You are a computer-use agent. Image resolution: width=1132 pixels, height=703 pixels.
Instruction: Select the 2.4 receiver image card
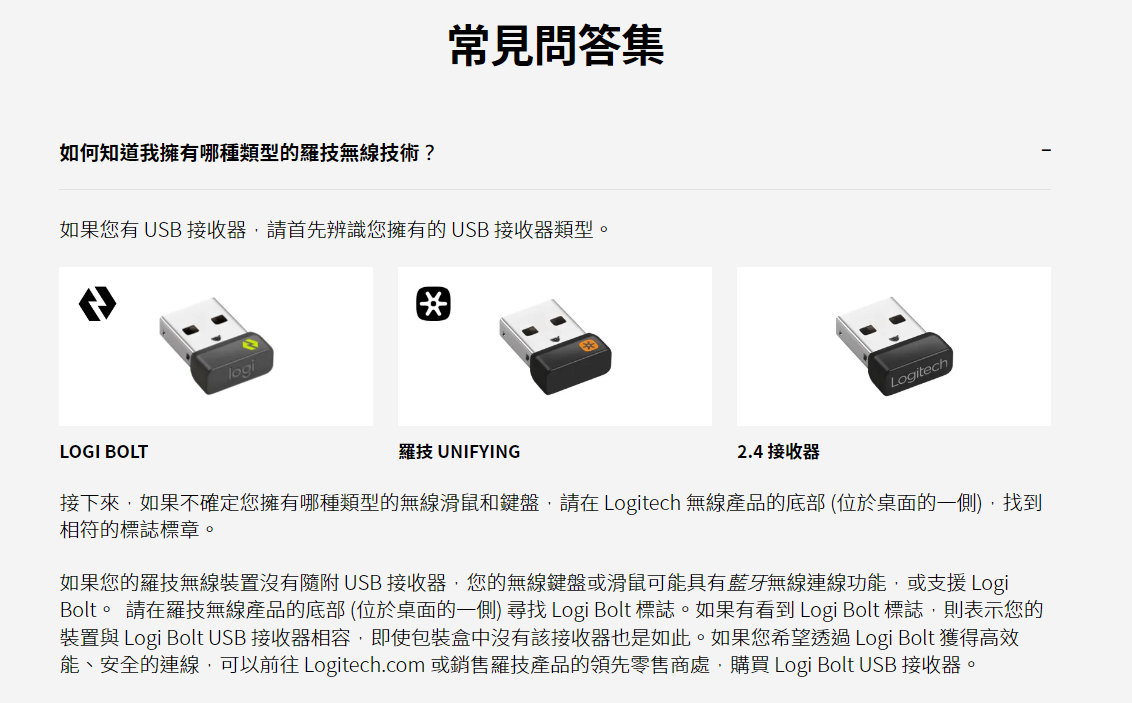[894, 346]
